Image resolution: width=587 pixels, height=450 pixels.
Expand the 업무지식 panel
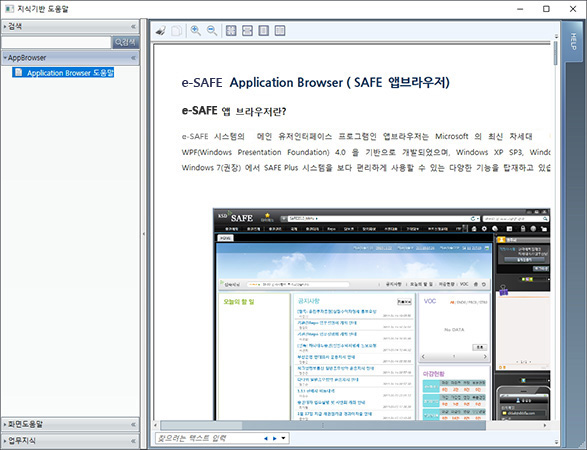coord(70,441)
